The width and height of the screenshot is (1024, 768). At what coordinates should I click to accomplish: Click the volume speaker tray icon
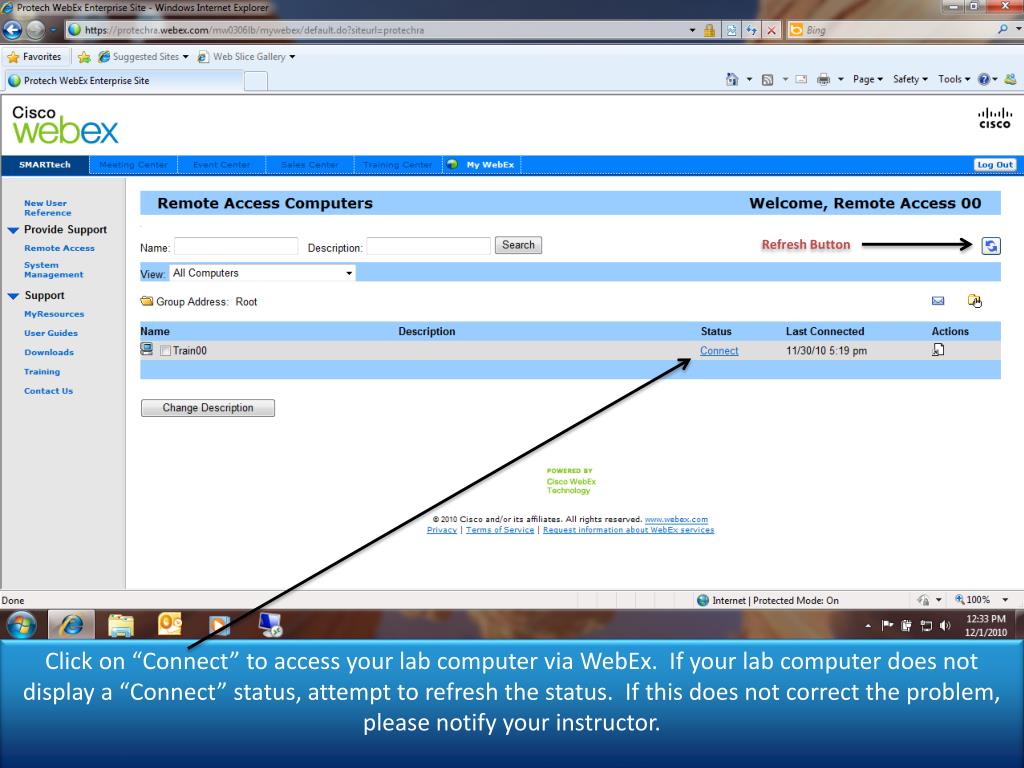coord(945,626)
